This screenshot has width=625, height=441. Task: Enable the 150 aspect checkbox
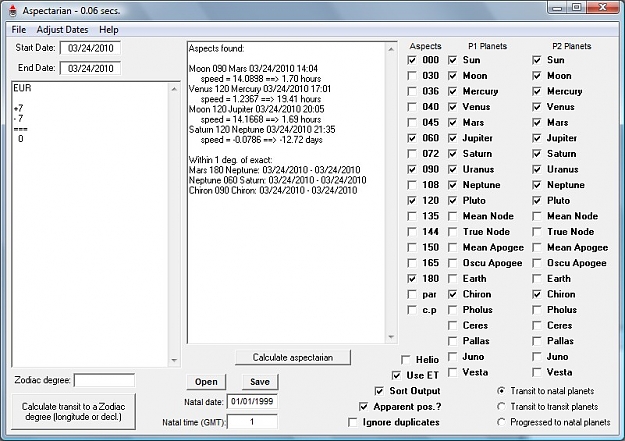(412, 248)
